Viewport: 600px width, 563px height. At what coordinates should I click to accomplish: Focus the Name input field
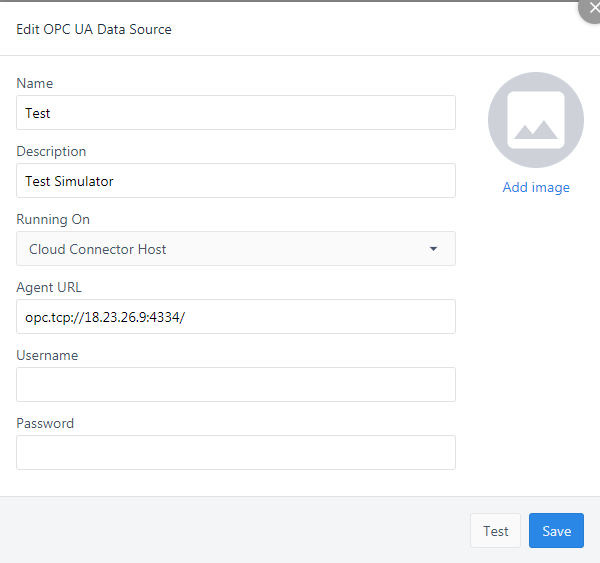(x=236, y=113)
